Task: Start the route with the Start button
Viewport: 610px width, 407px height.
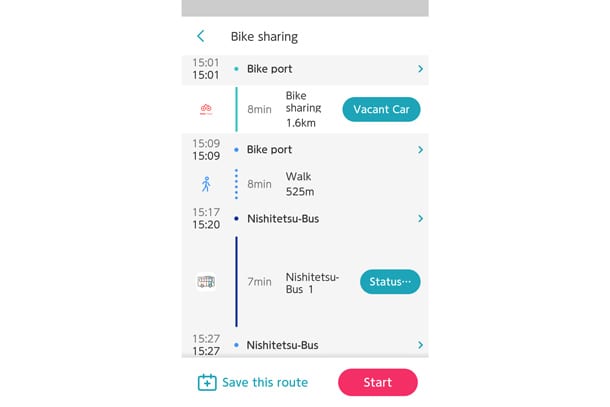Action: pyautogui.click(x=378, y=382)
